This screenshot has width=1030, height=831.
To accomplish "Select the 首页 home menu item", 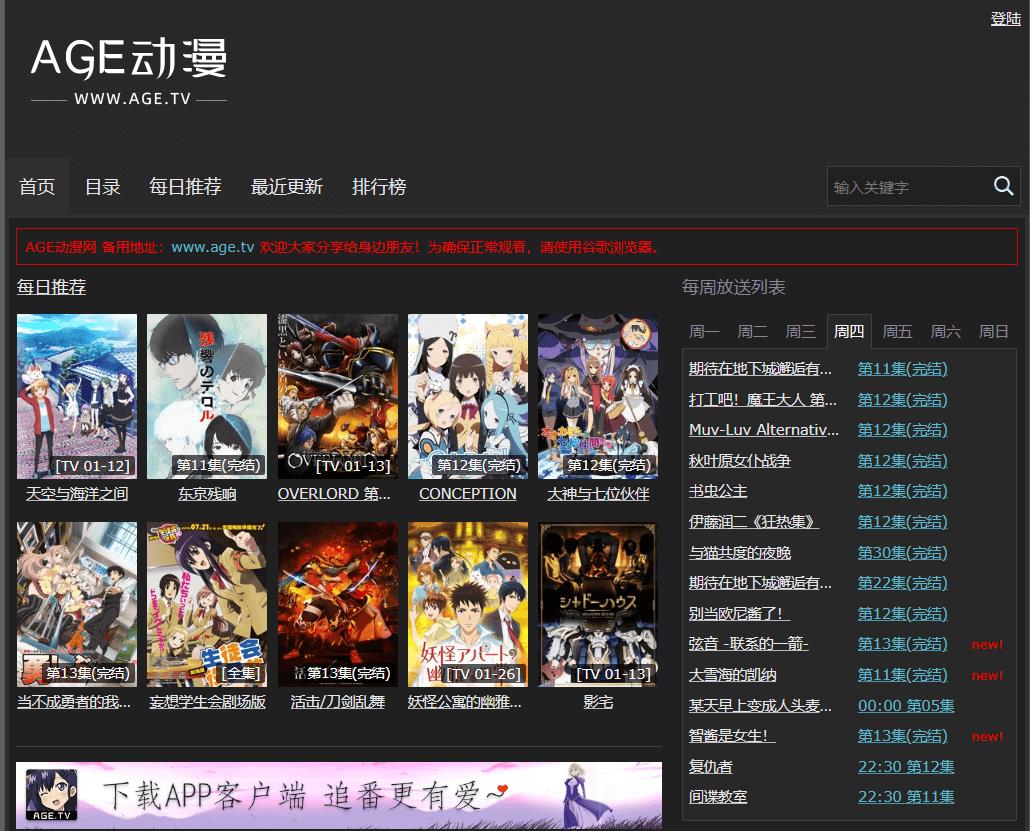I will tap(37, 186).
